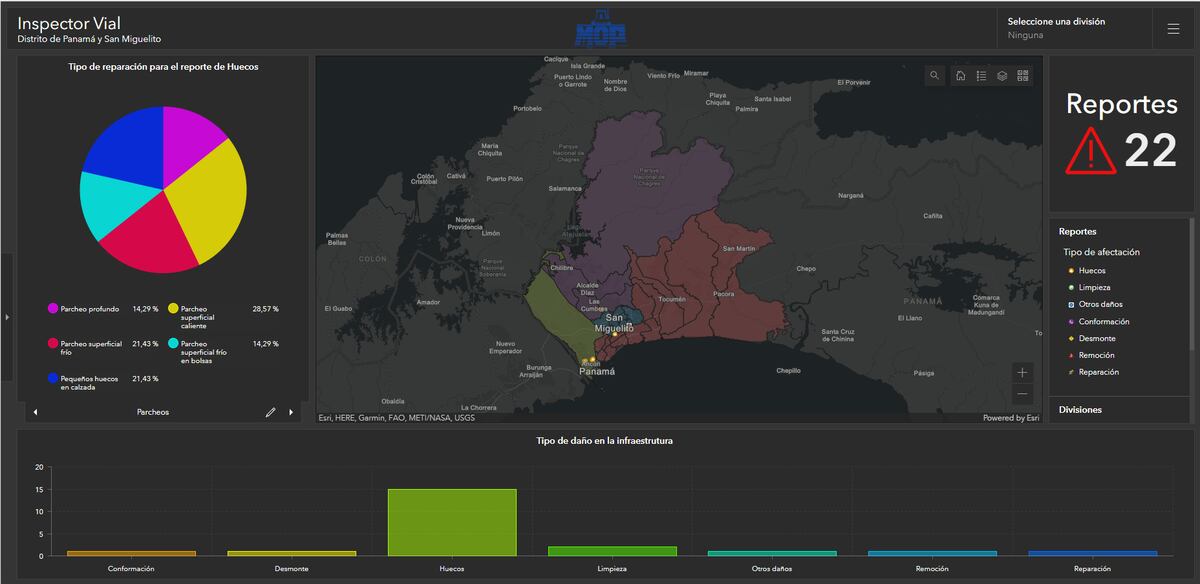
Task: Show the map legend list
Action: 981,76
